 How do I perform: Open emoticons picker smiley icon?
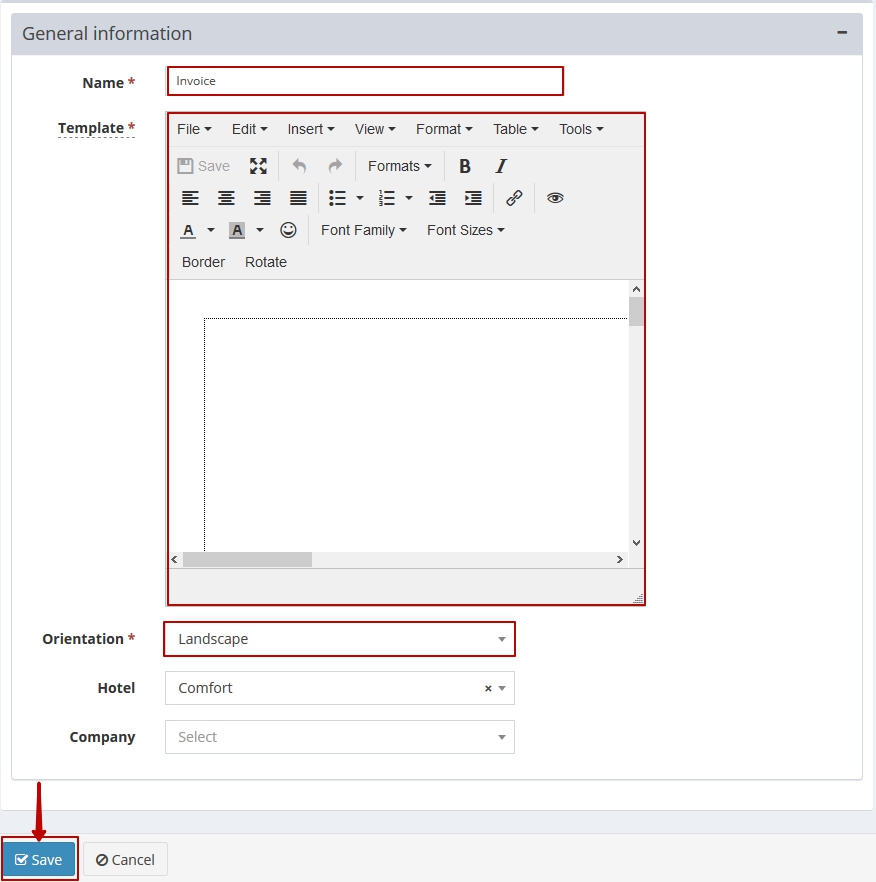[288, 230]
